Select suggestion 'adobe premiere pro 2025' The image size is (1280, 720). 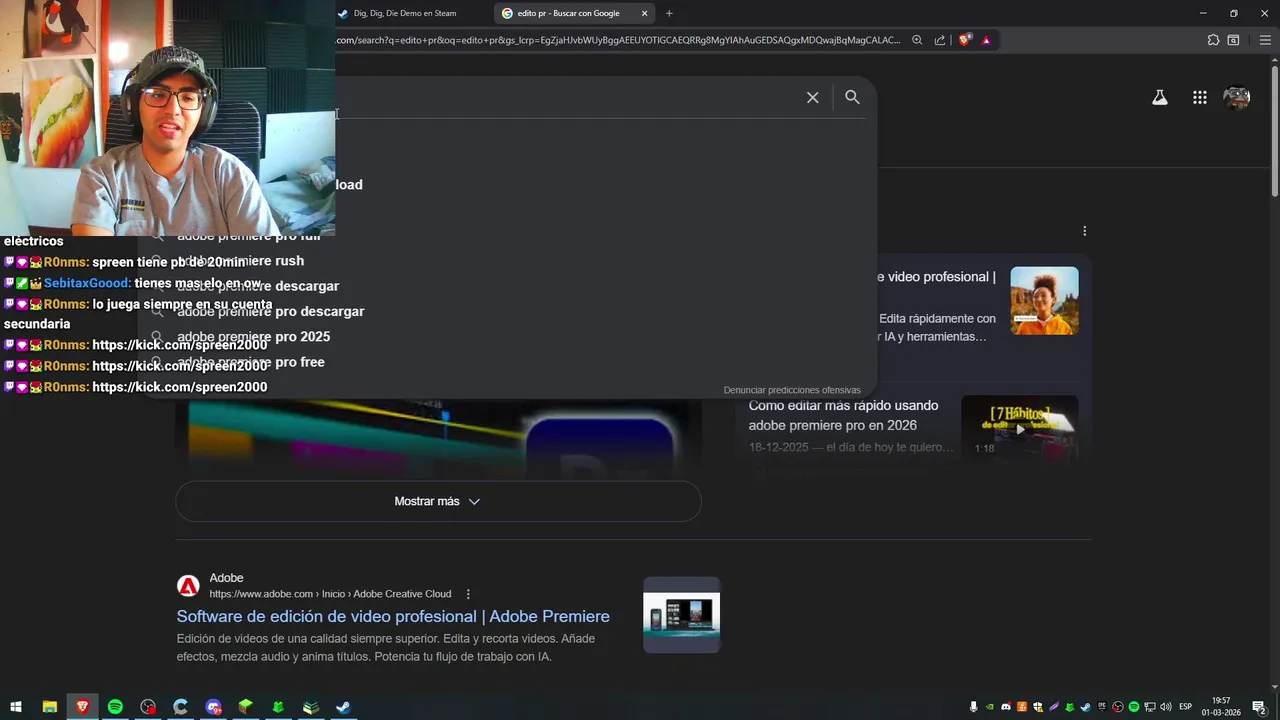pos(253,337)
